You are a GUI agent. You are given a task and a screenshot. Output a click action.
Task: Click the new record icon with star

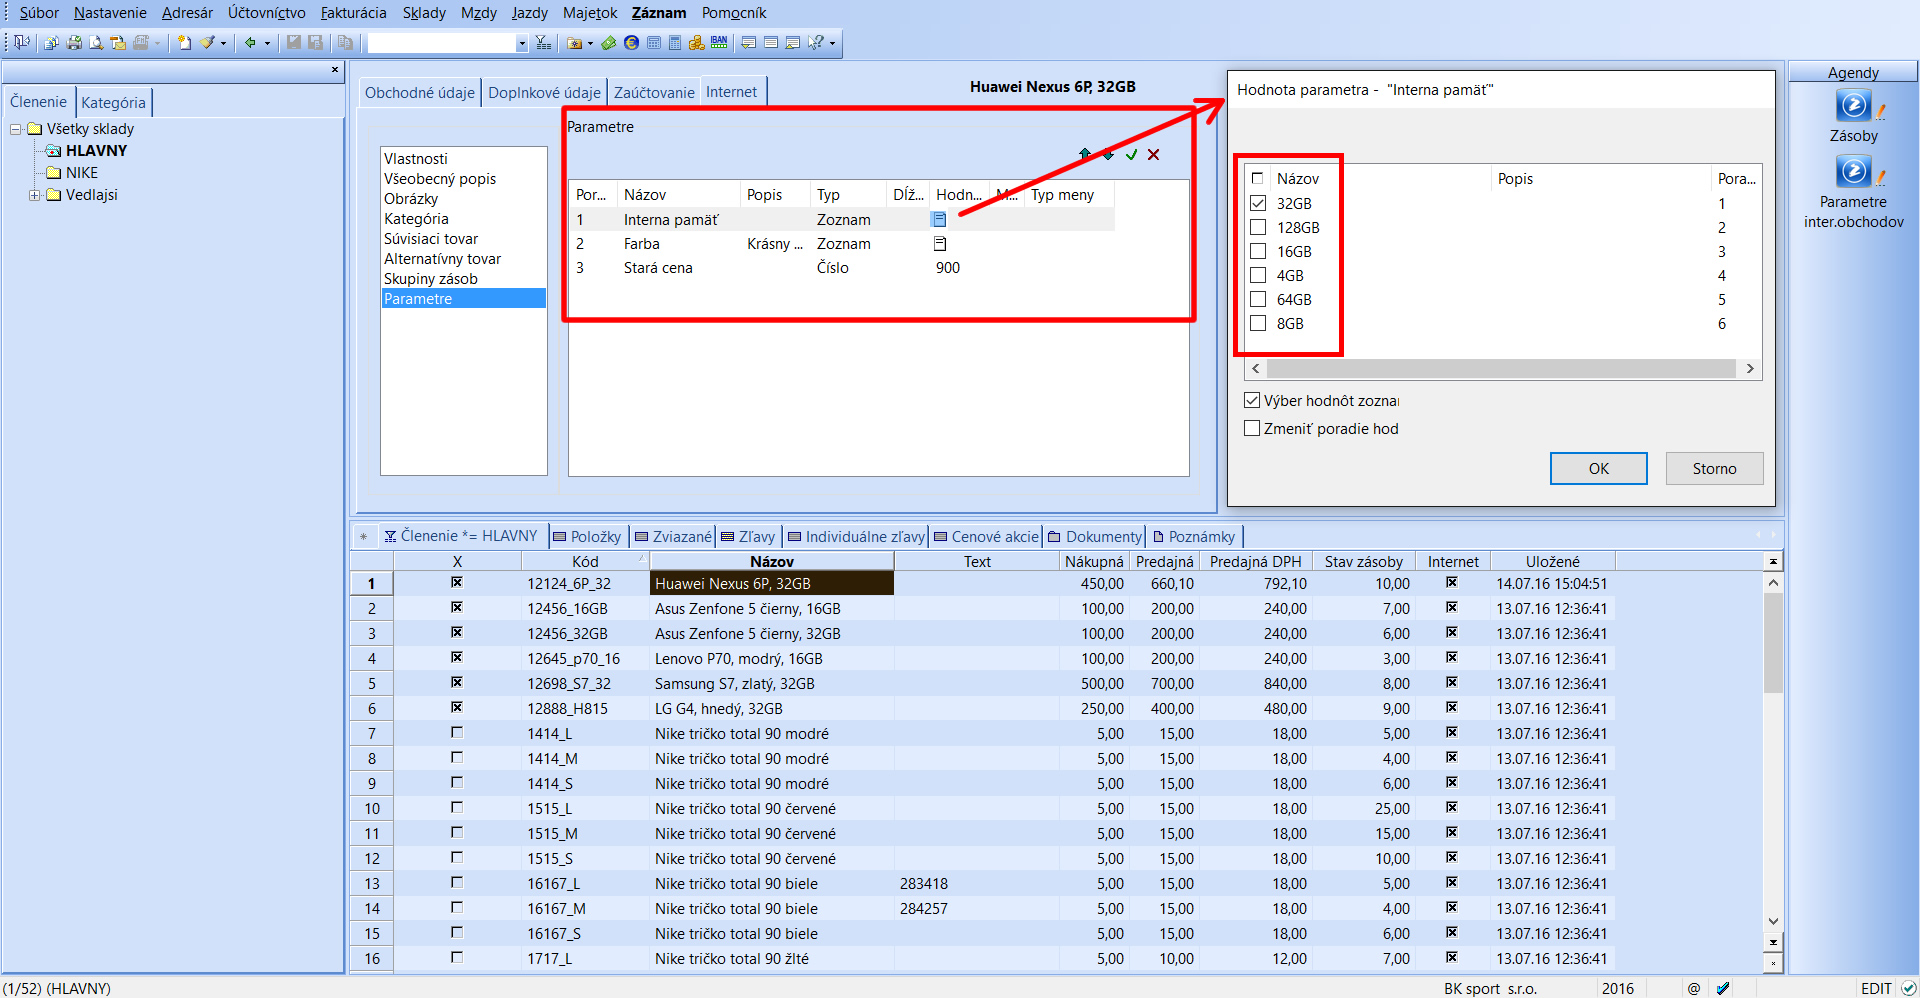184,43
